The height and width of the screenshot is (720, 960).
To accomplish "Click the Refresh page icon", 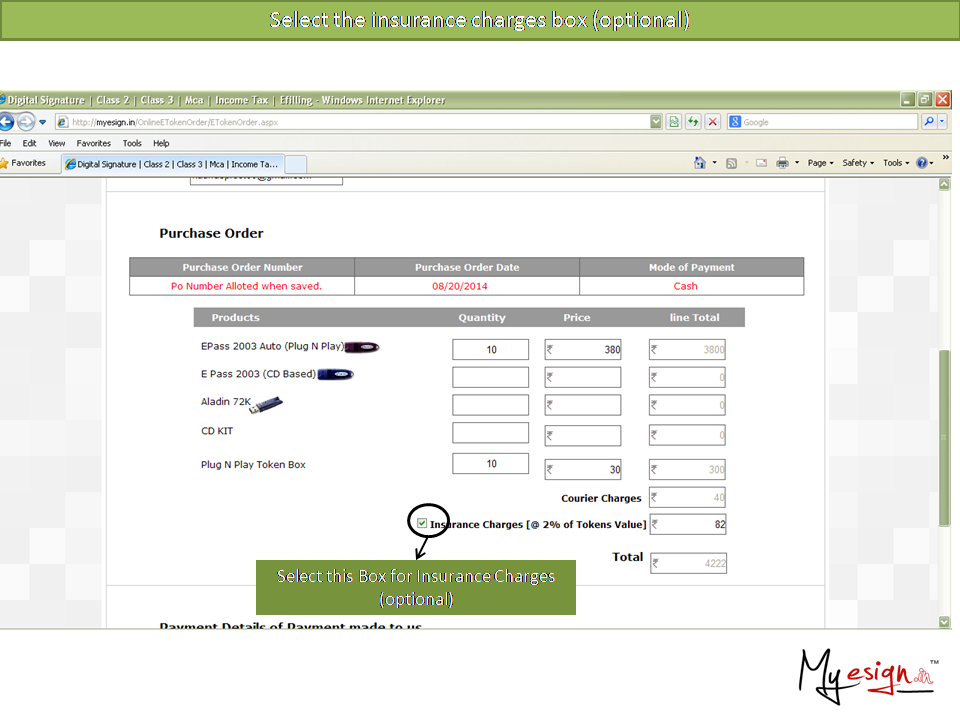I will pos(692,122).
